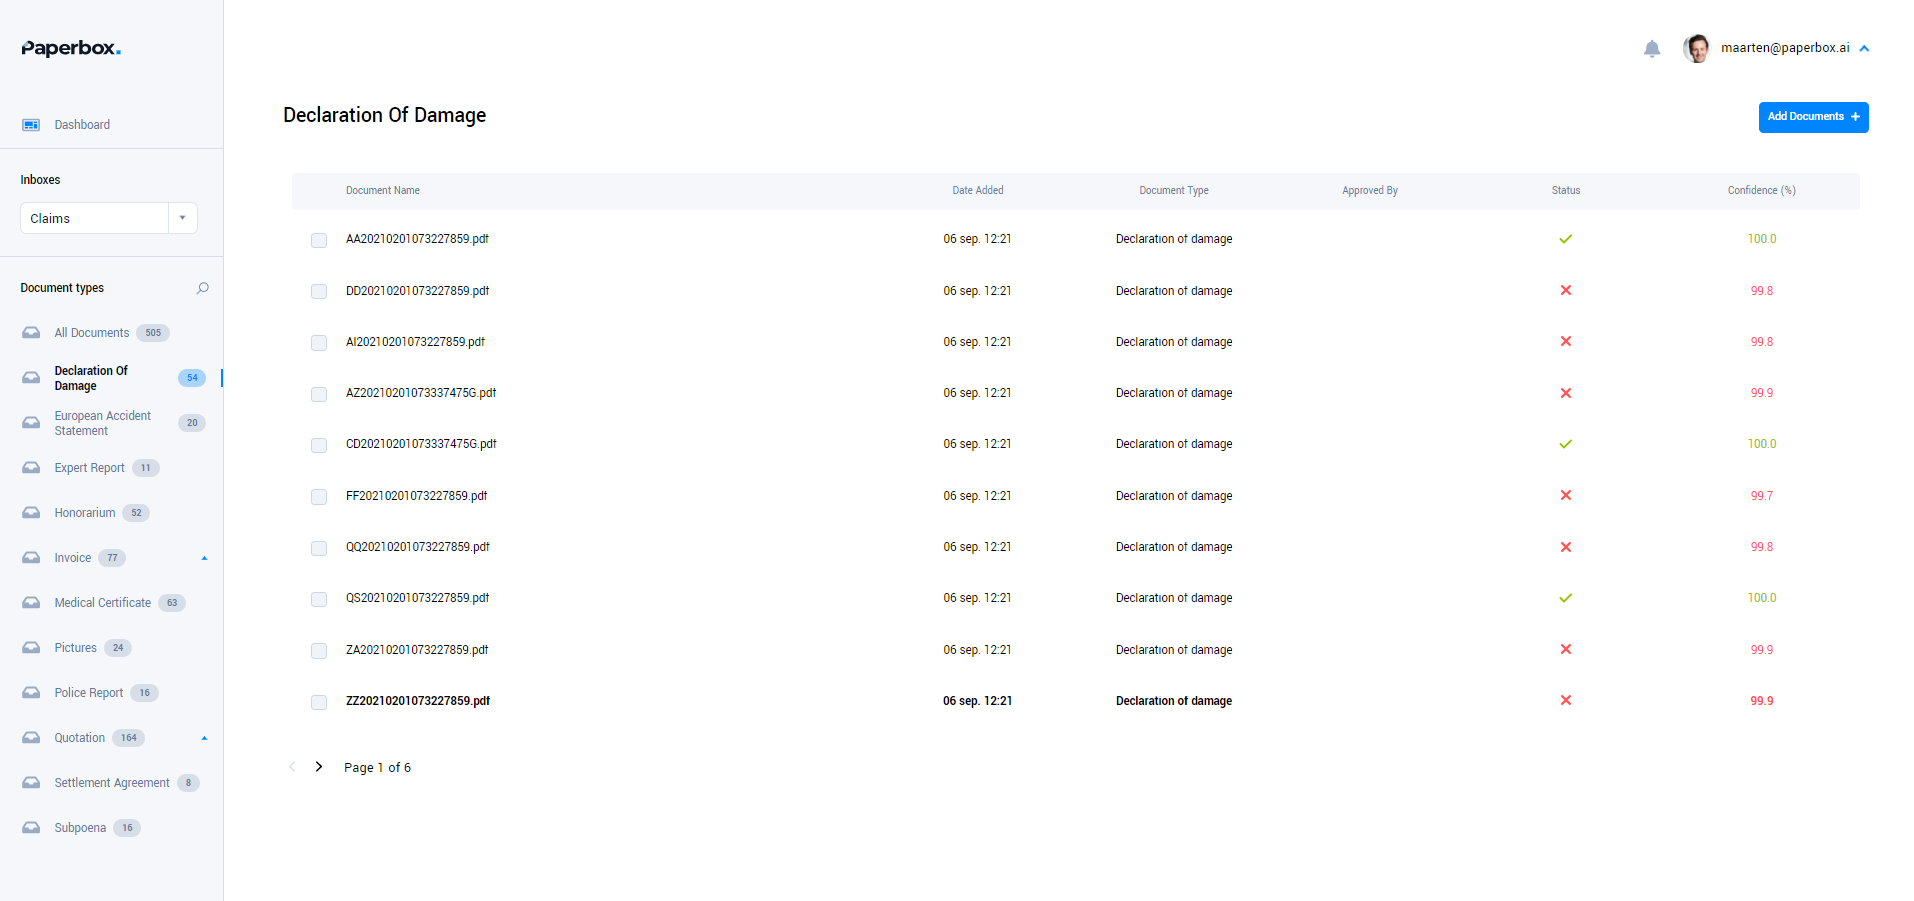
Task: Go to next page arrow
Action: tap(319, 767)
